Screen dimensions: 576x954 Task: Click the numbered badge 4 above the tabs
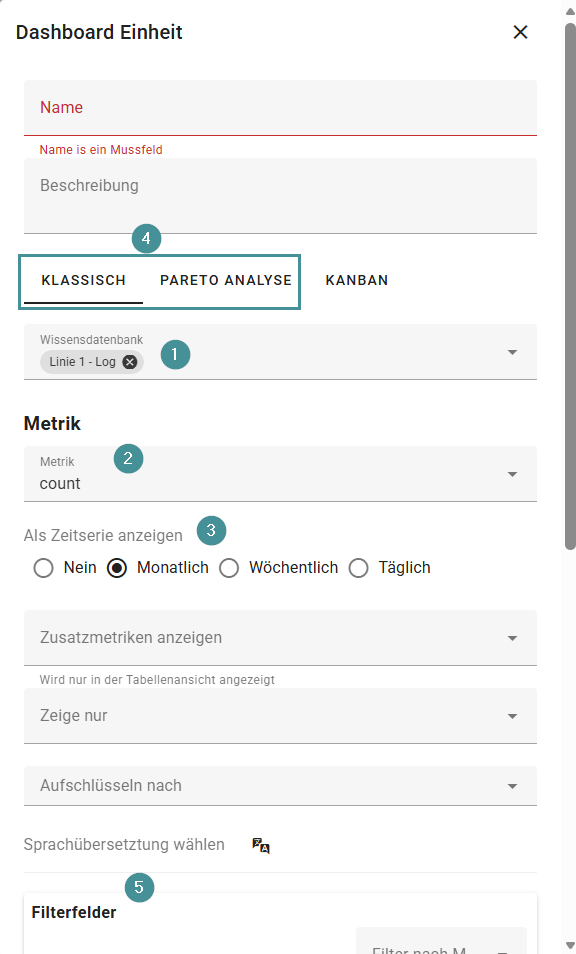147,239
